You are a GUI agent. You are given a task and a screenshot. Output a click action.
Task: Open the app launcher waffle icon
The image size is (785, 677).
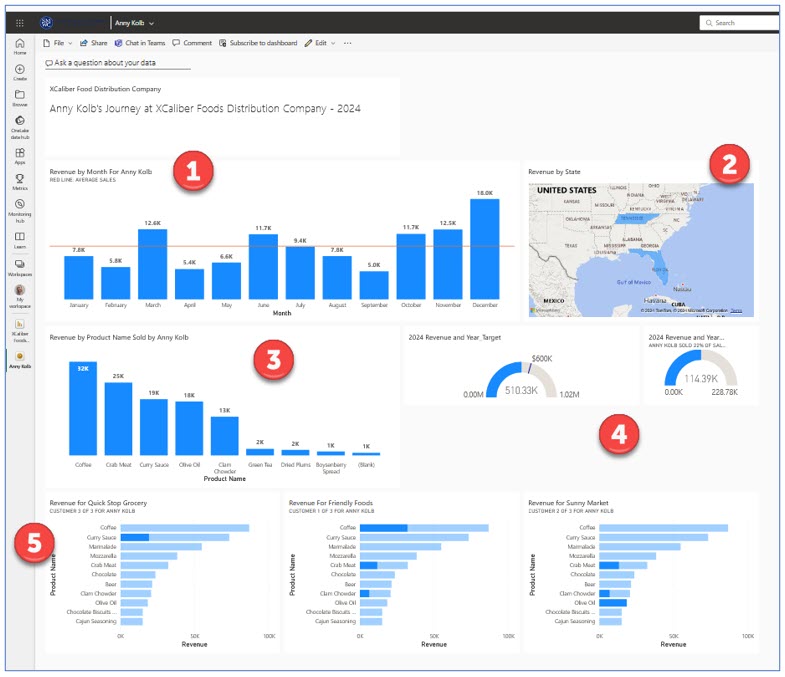click(x=20, y=23)
